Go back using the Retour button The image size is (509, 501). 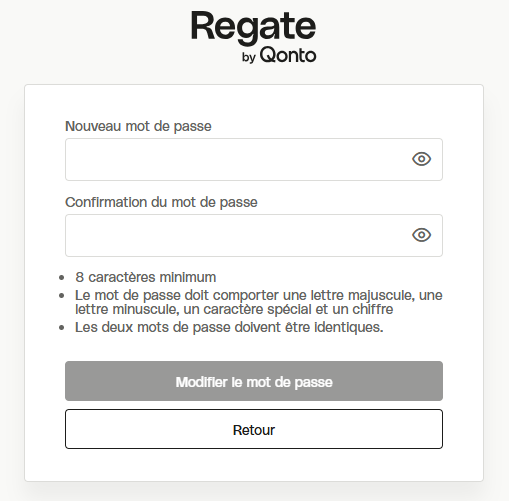coord(254,429)
